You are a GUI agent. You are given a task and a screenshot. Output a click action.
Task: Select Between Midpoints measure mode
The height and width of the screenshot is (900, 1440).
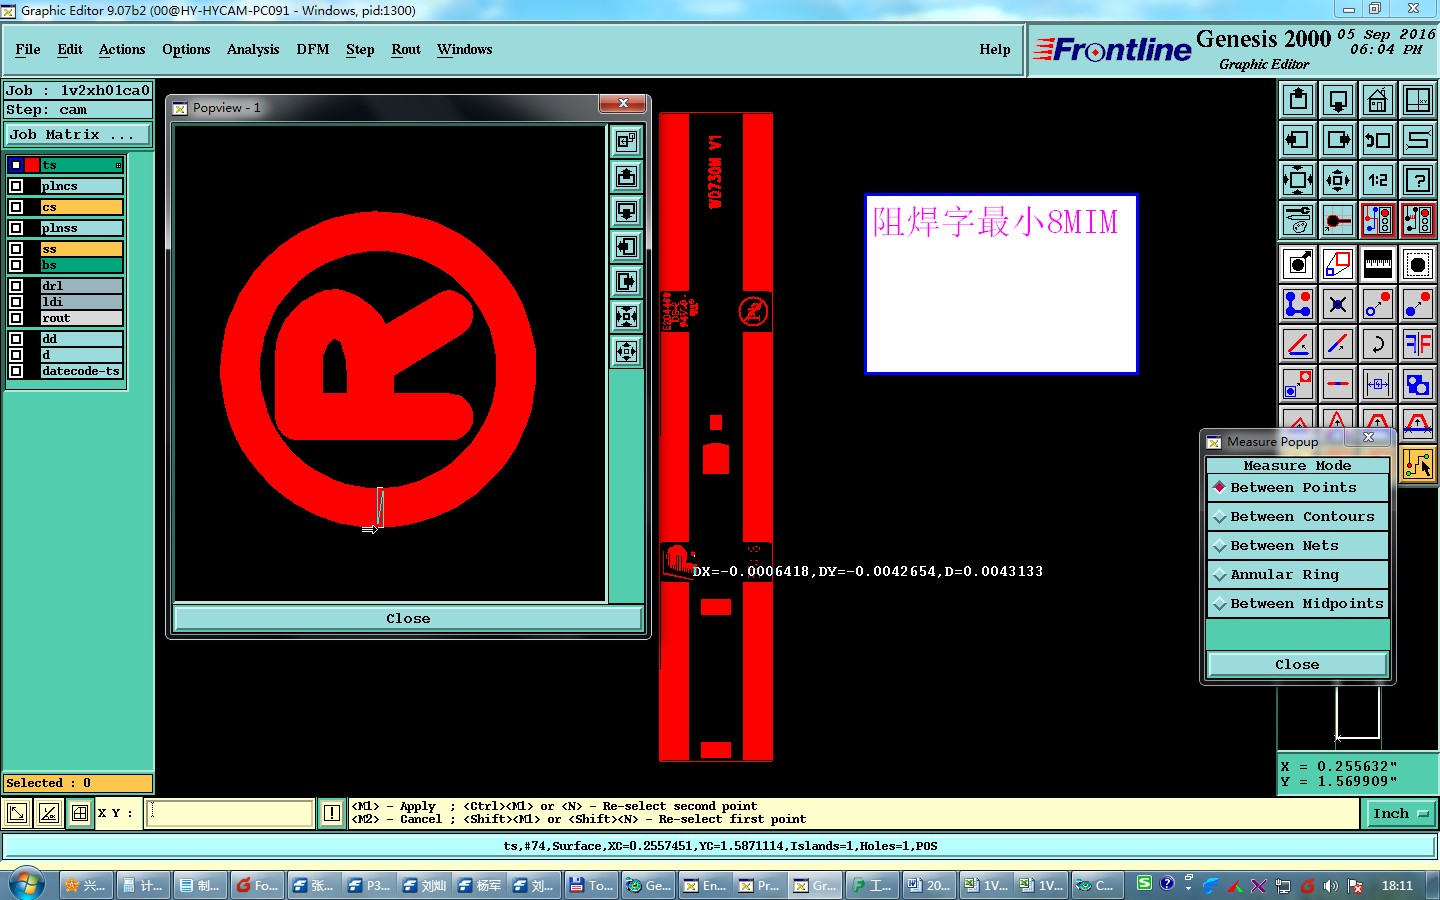click(x=1297, y=604)
